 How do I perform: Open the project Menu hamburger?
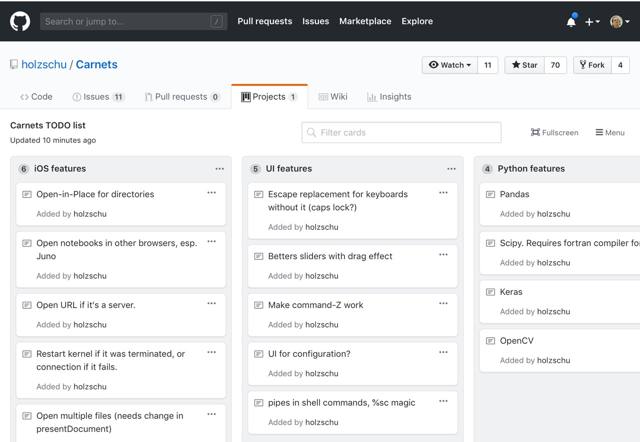coord(610,132)
